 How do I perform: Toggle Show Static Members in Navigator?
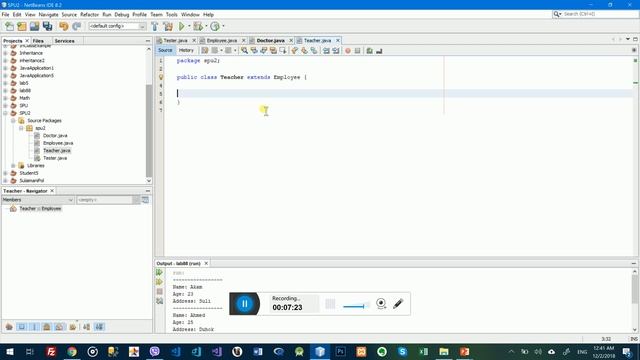click(34, 327)
